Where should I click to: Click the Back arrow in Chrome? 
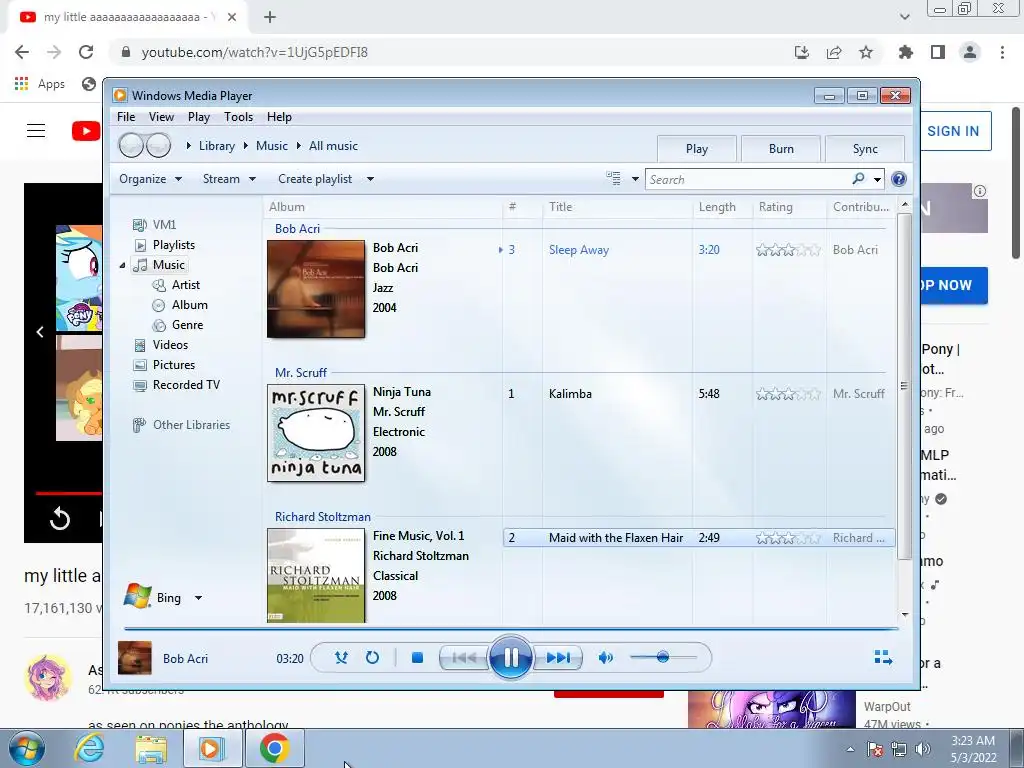(x=22, y=52)
